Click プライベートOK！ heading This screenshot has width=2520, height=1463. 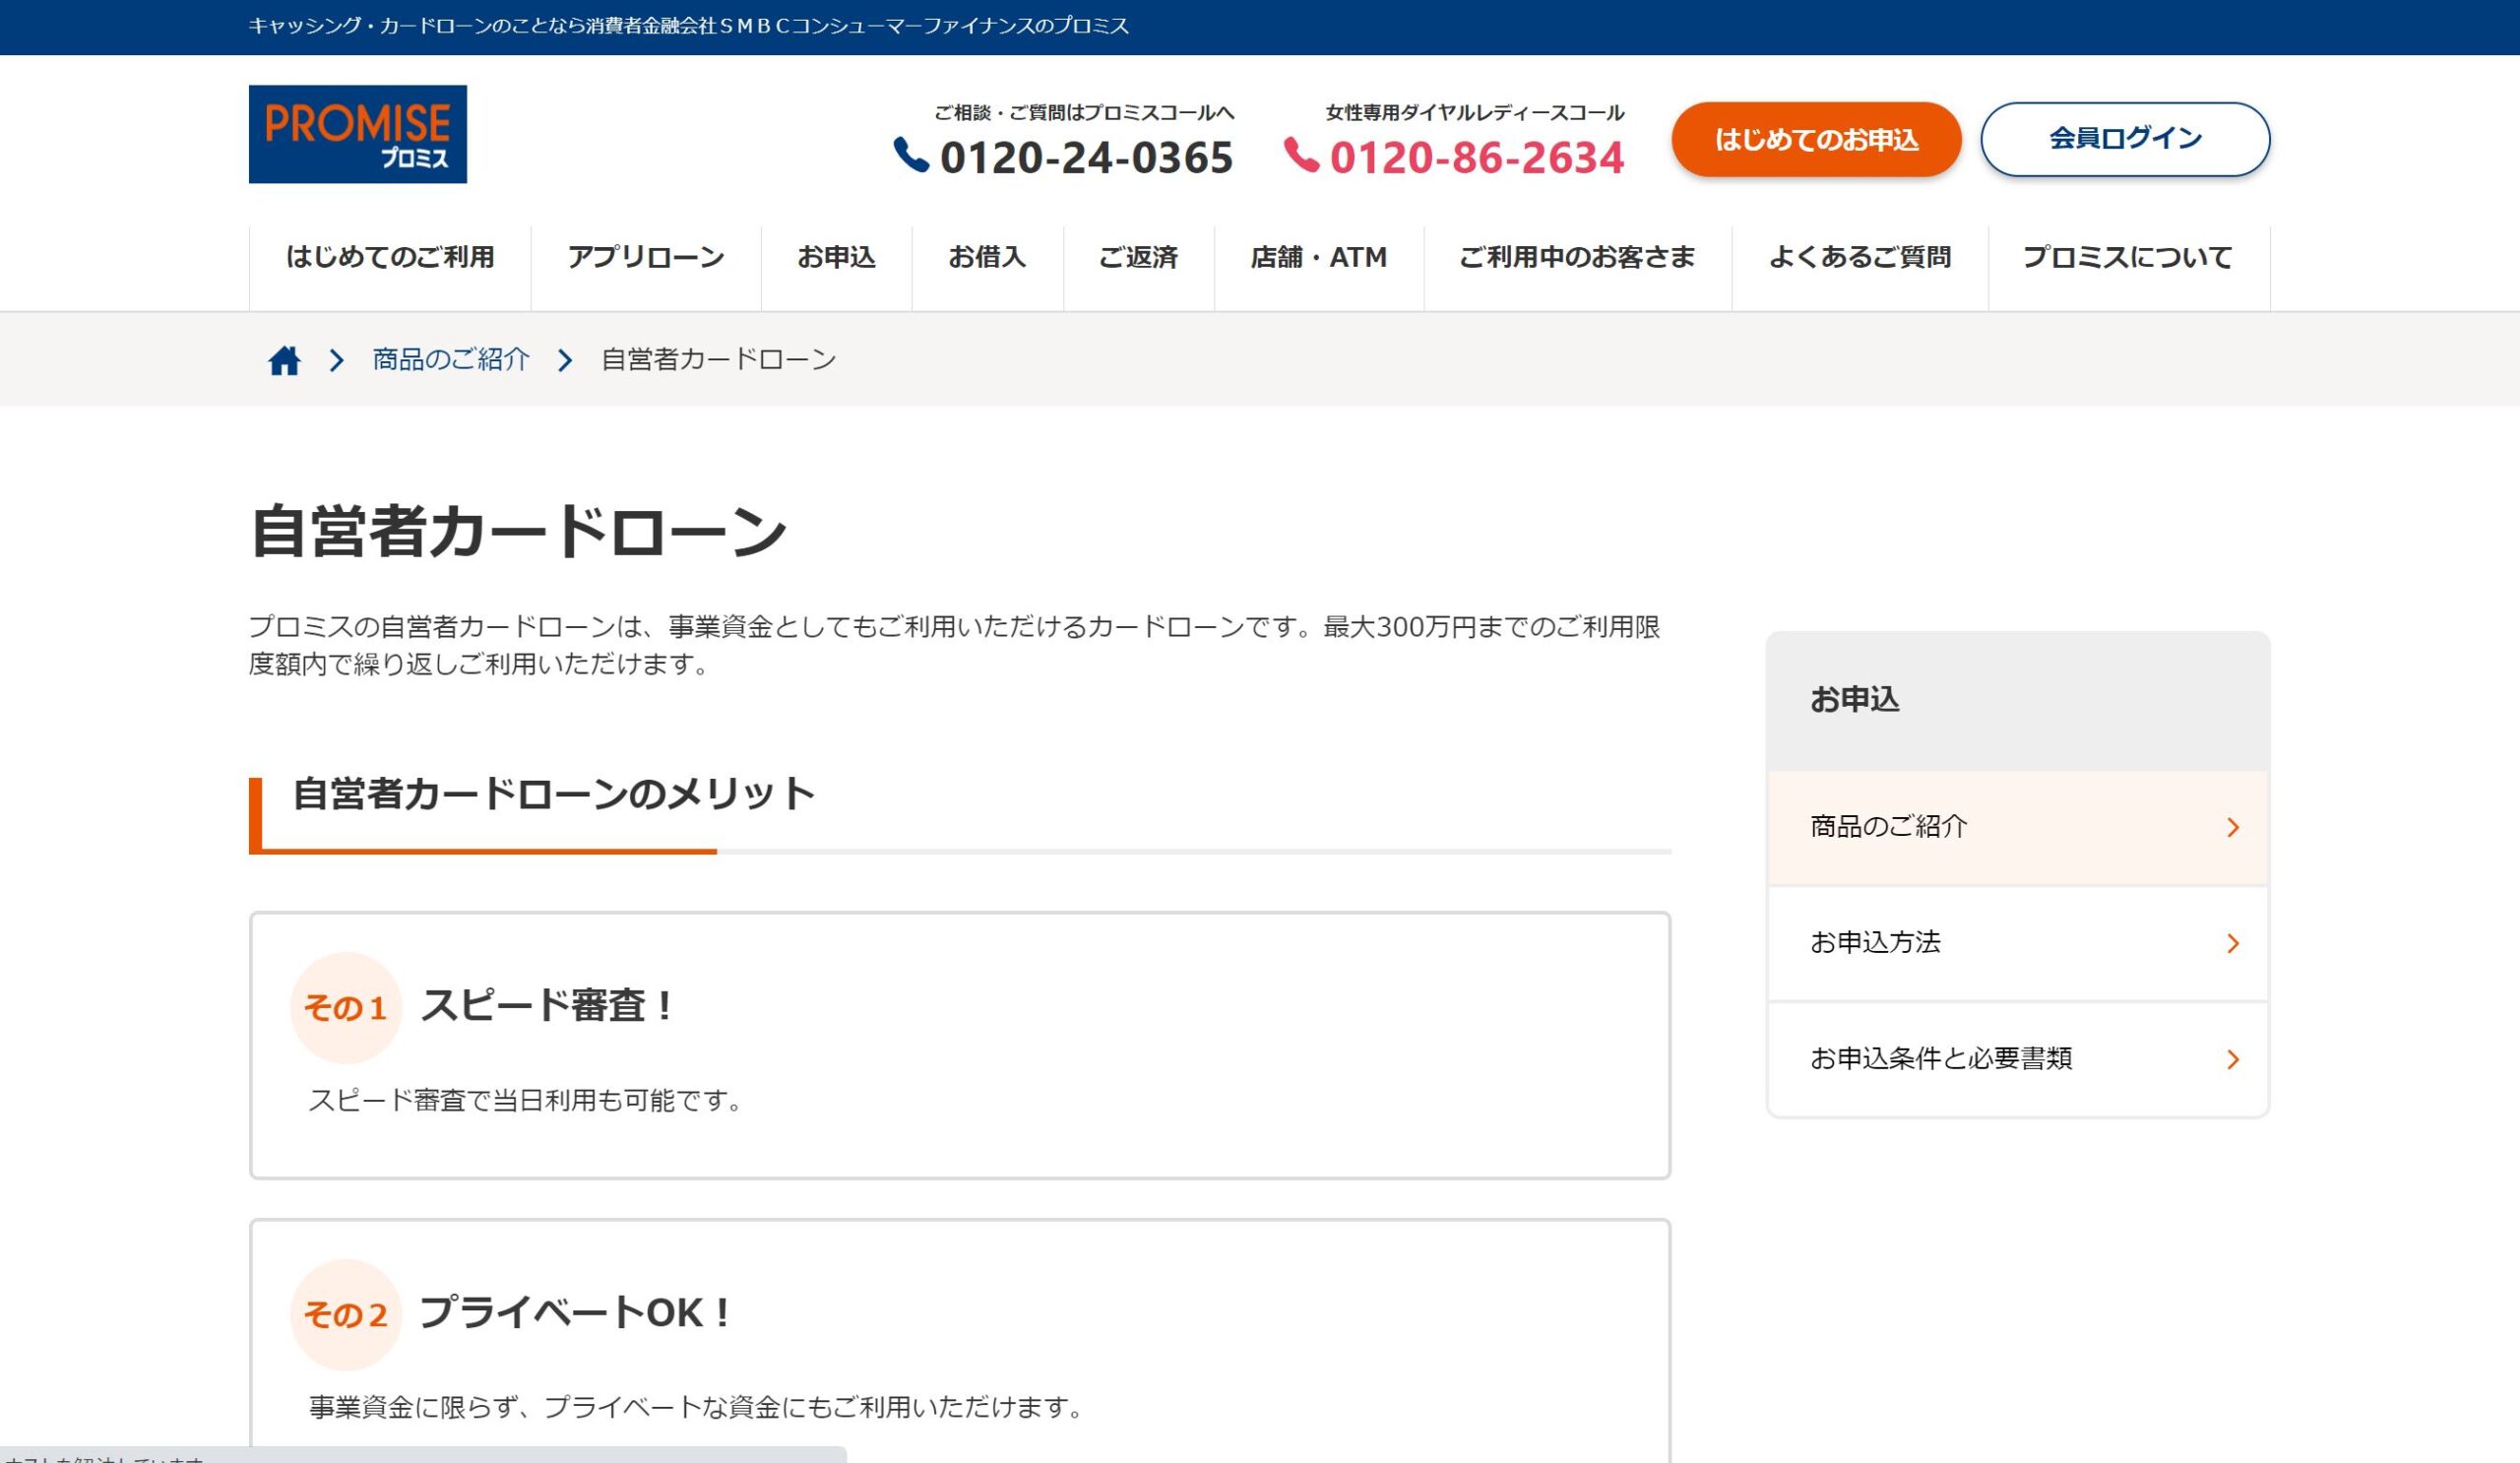click(x=576, y=1313)
